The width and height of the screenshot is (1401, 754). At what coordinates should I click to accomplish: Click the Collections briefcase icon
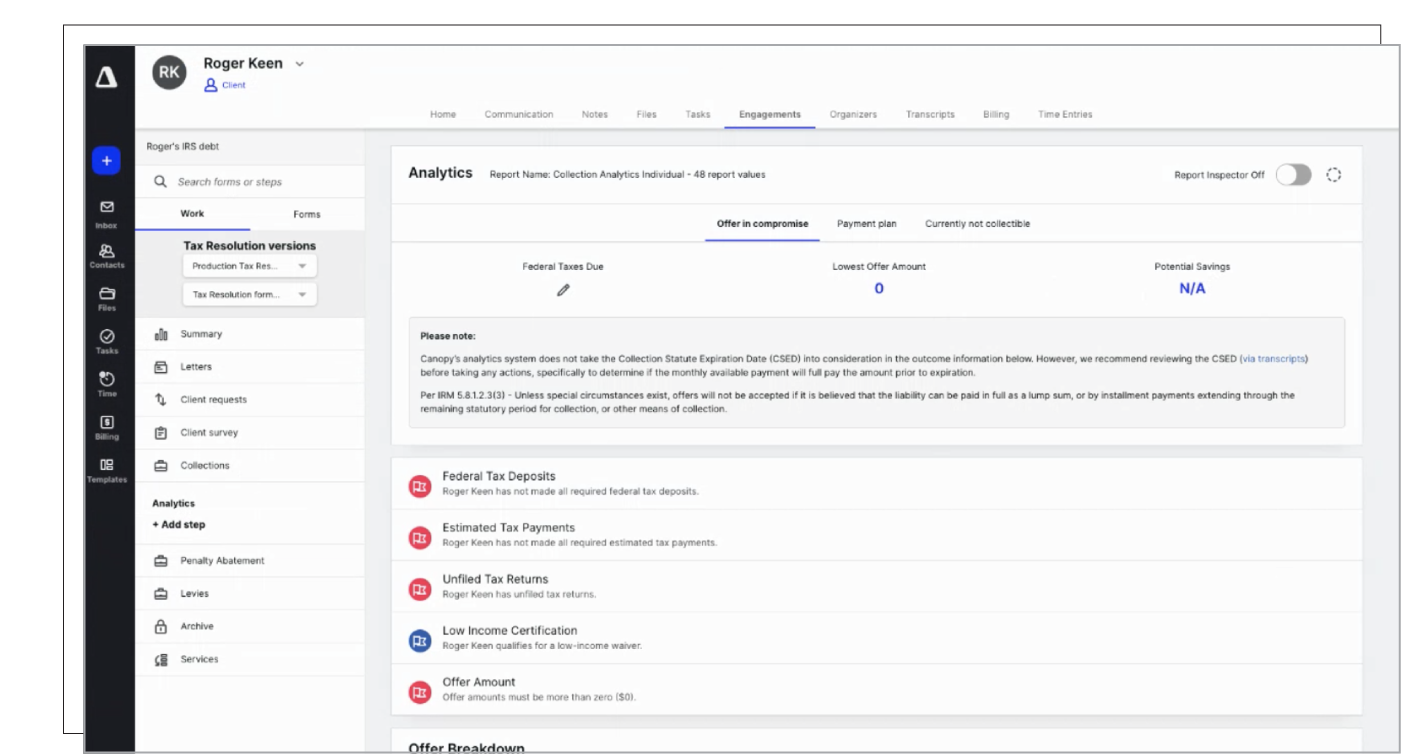[160, 466]
